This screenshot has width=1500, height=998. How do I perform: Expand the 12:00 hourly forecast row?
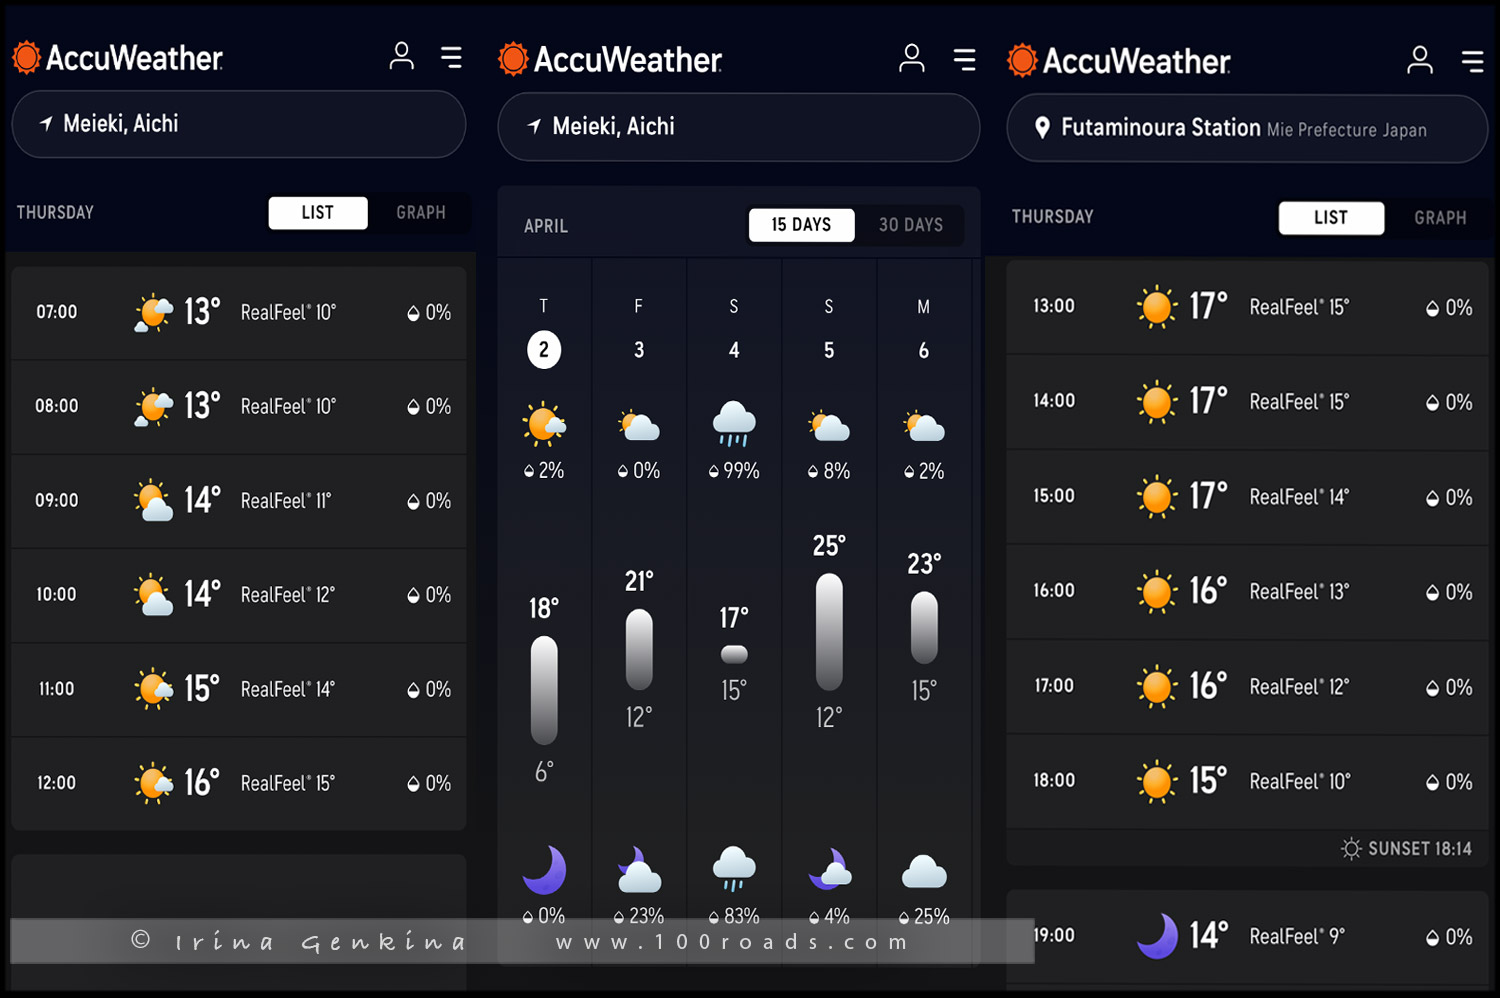(238, 783)
